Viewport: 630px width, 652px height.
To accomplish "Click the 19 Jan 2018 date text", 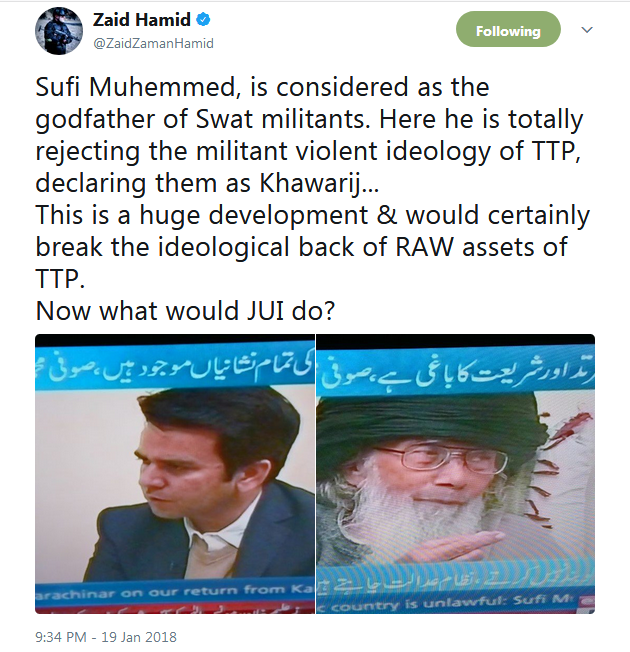I will click(x=139, y=637).
